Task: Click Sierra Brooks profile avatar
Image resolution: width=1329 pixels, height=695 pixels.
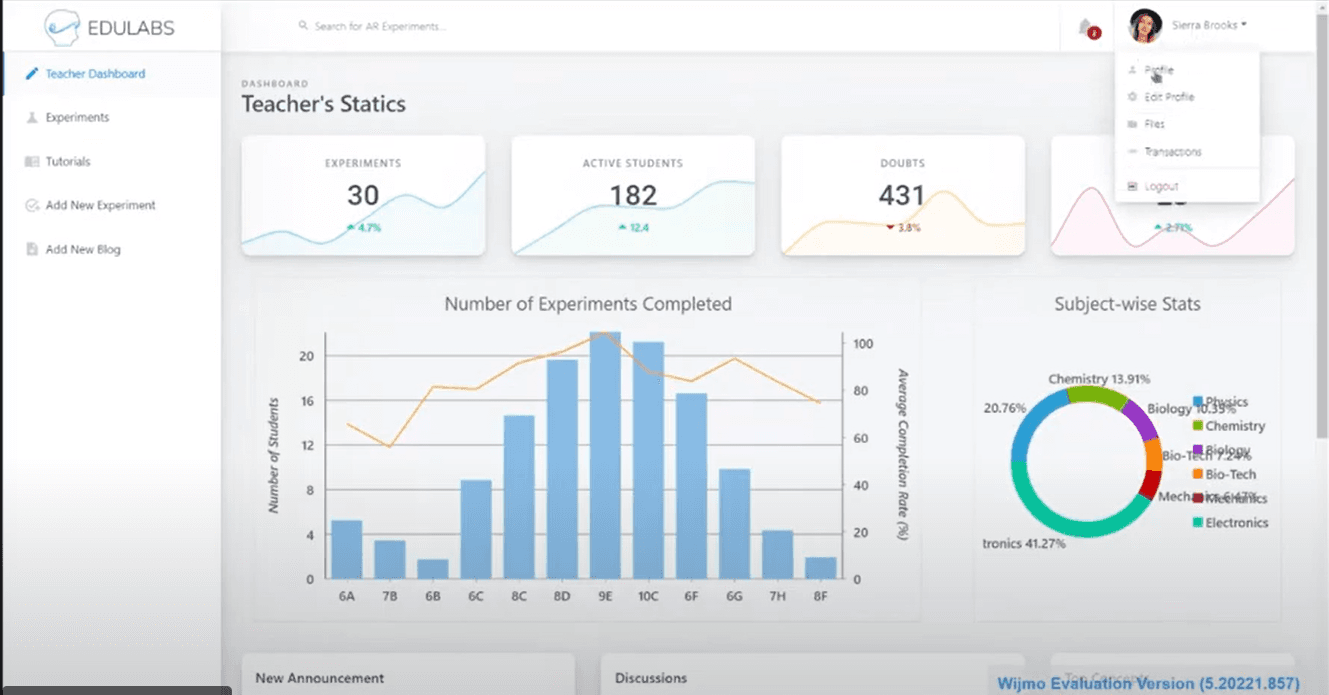Action: point(1145,26)
